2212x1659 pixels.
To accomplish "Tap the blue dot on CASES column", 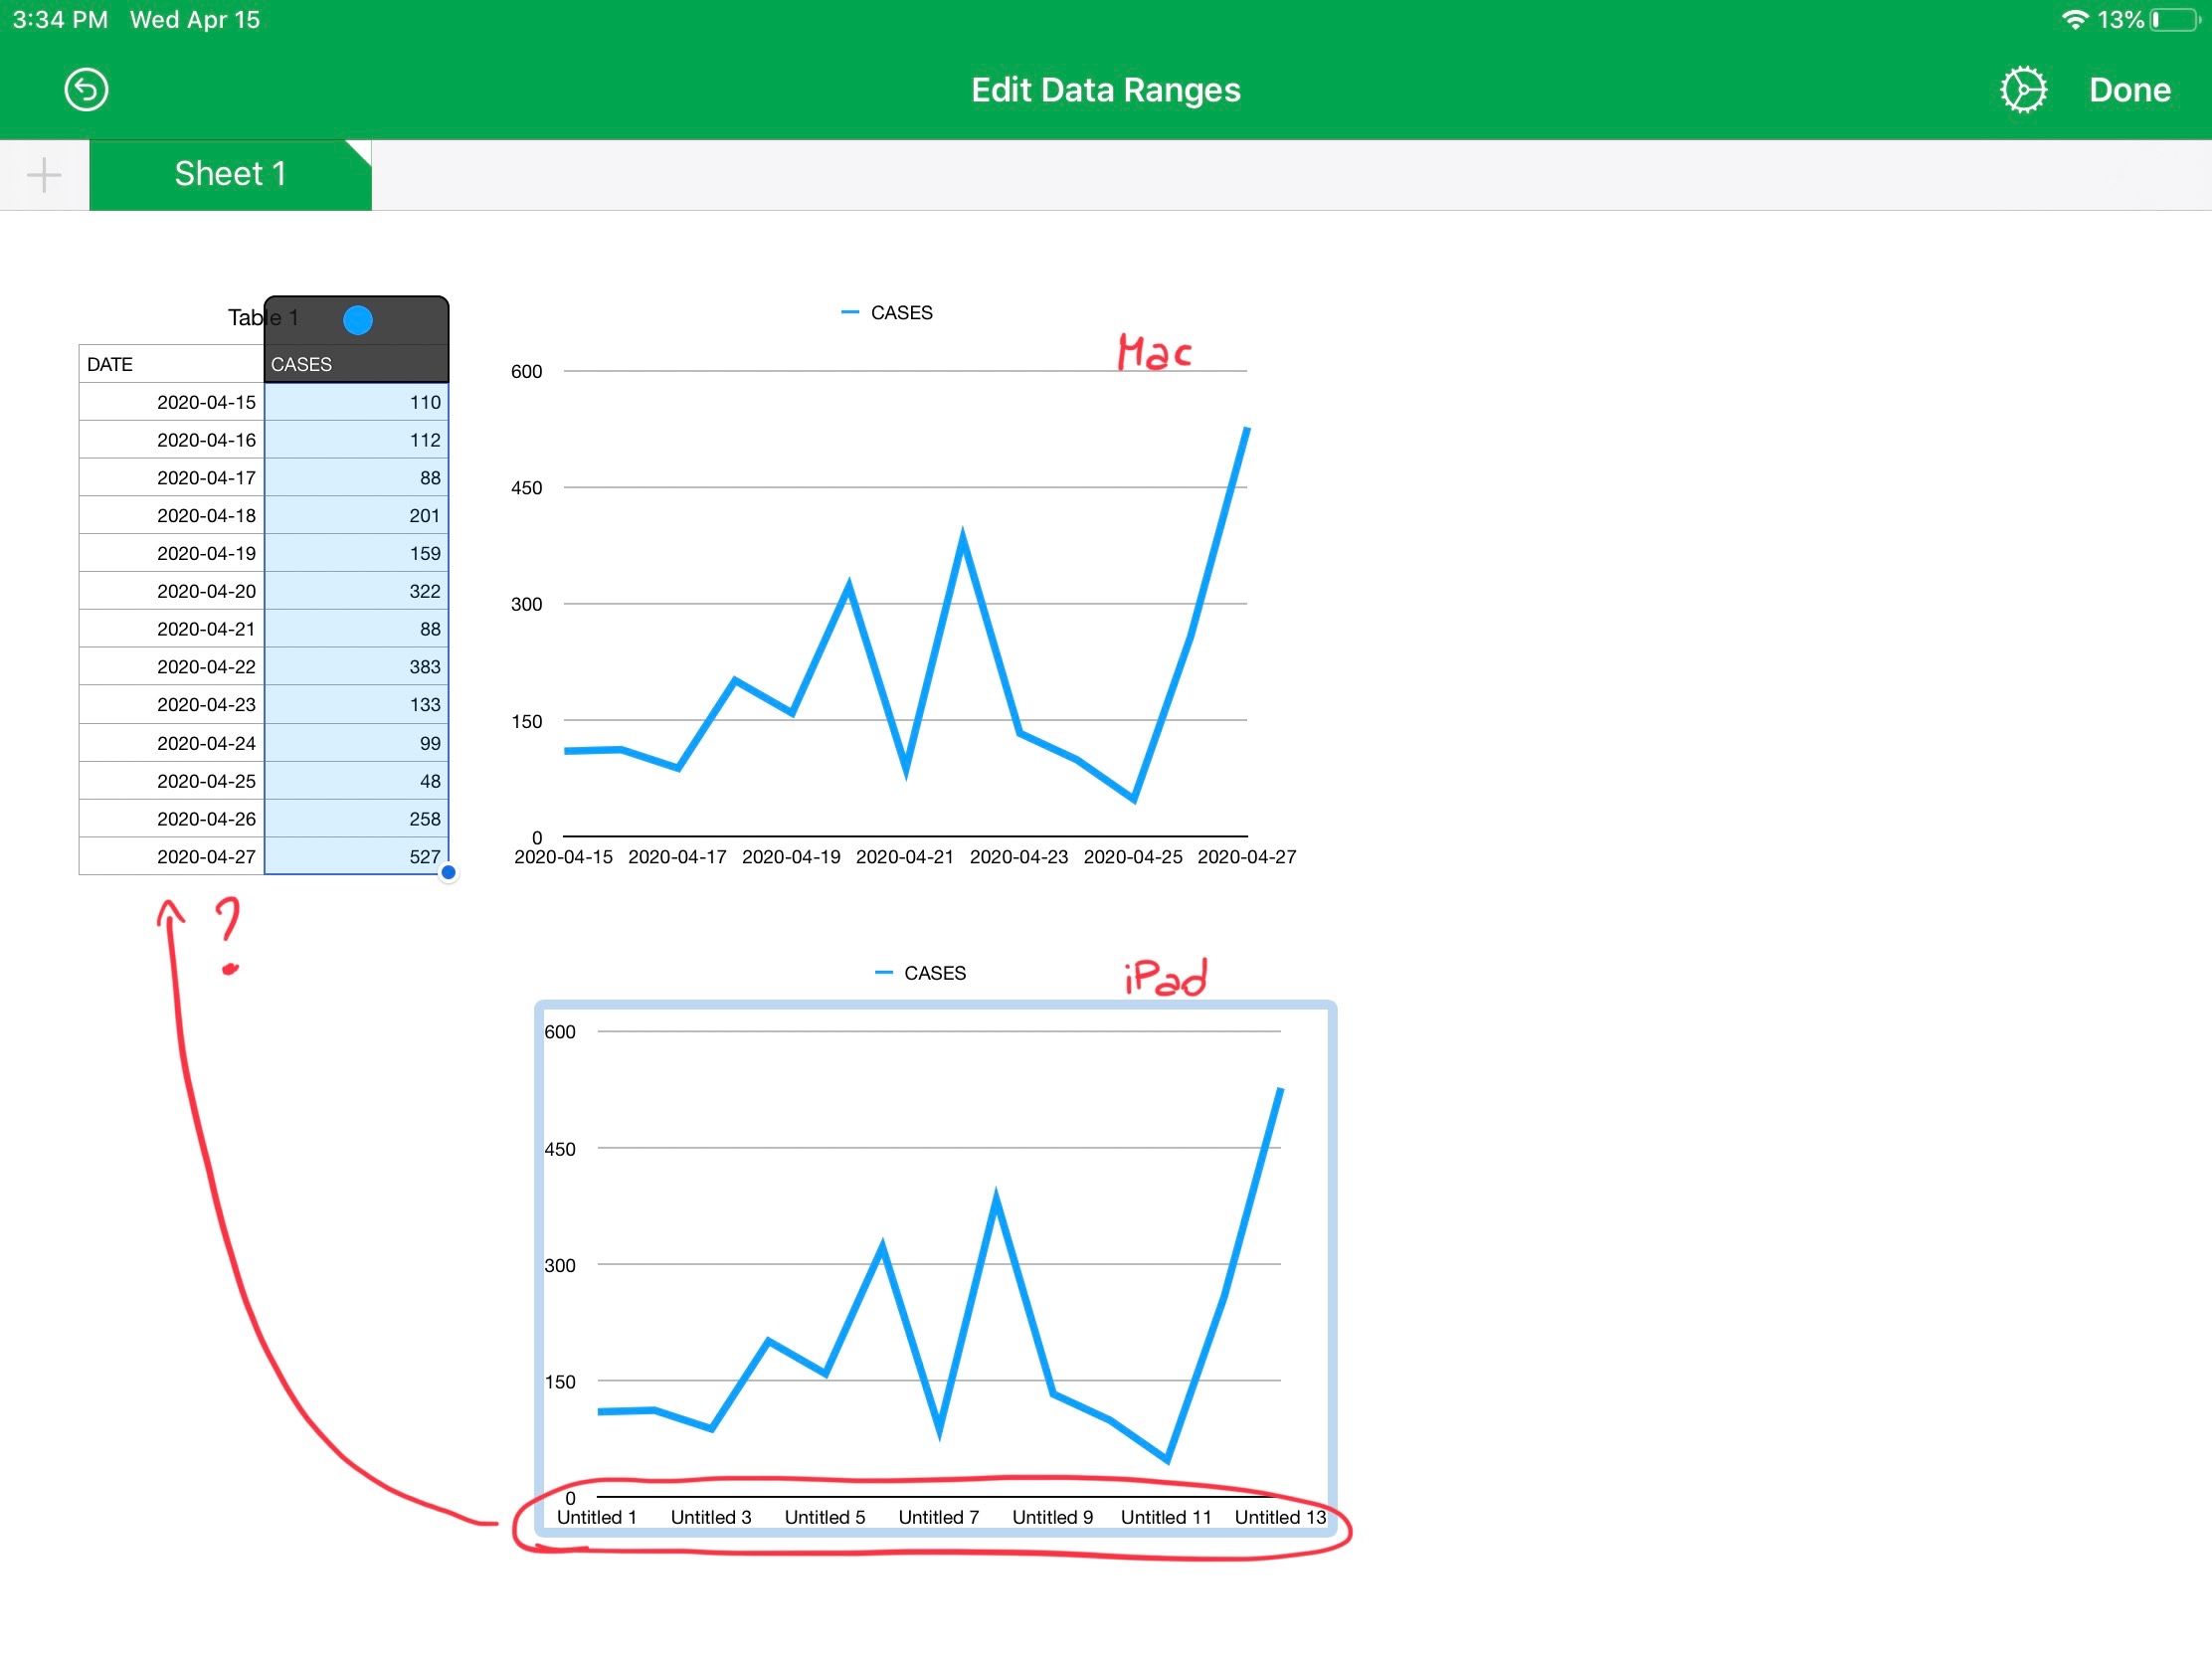I will coord(358,320).
